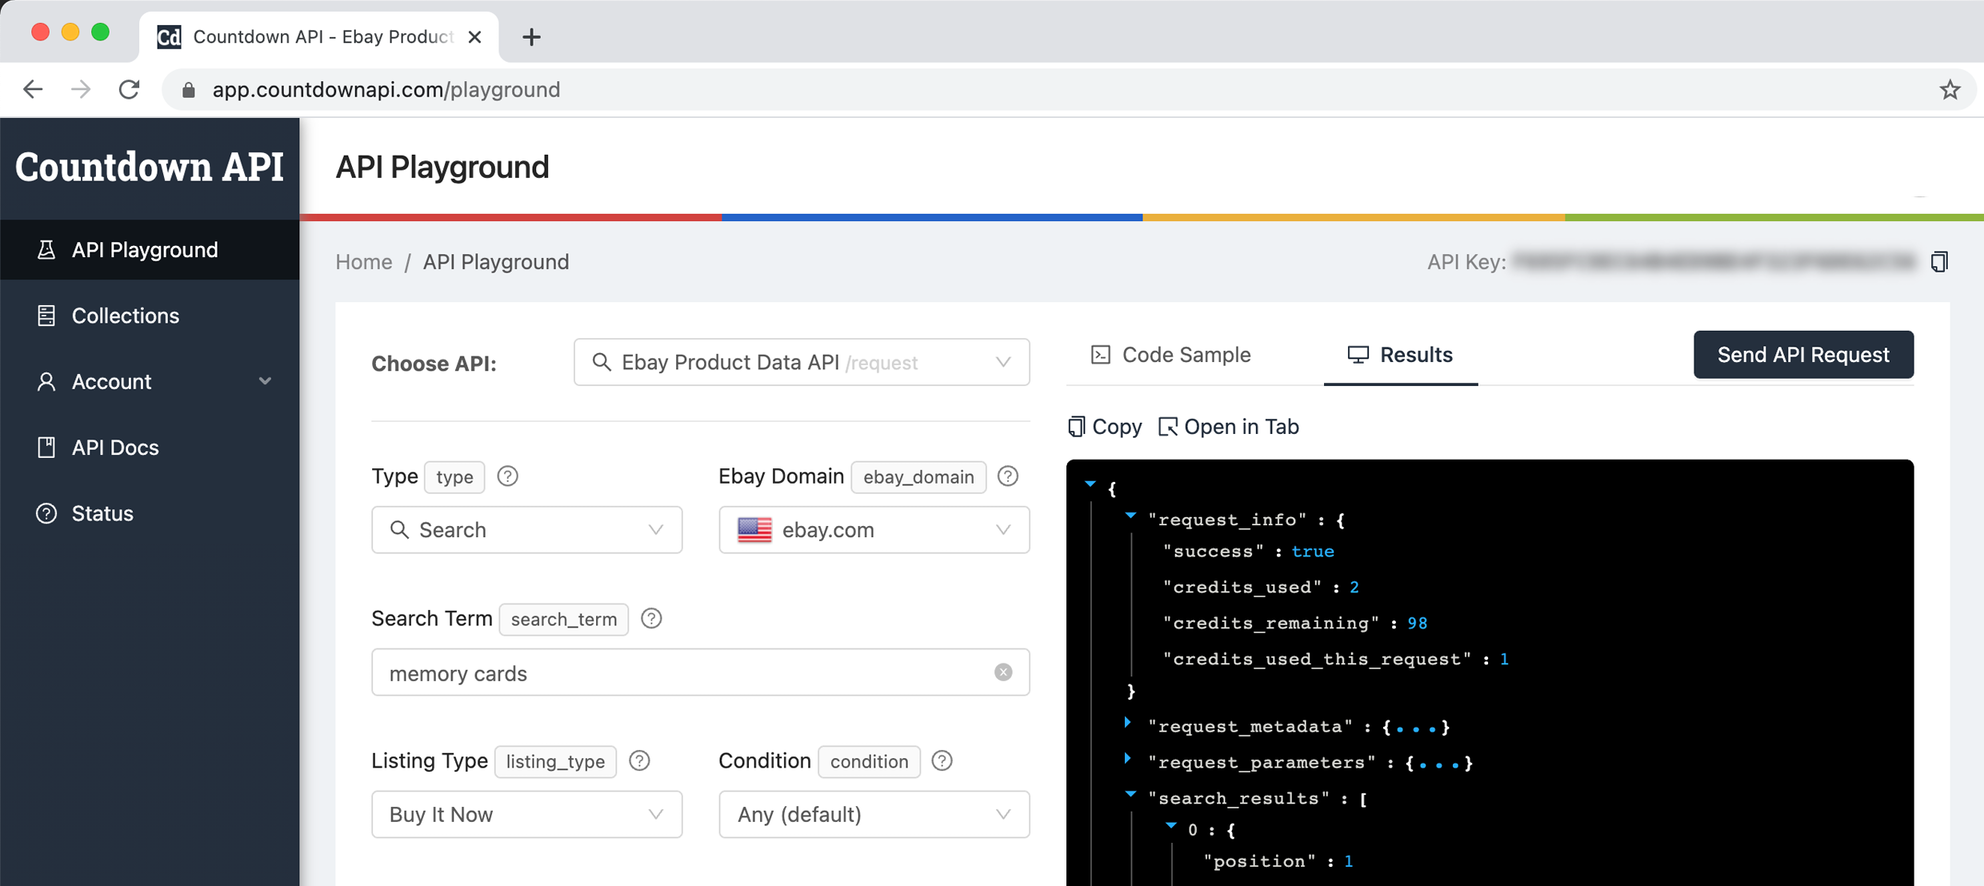Viewport: 1984px width, 886px height.
Task: Bookmark this page with the star icon
Action: click(1949, 90)
